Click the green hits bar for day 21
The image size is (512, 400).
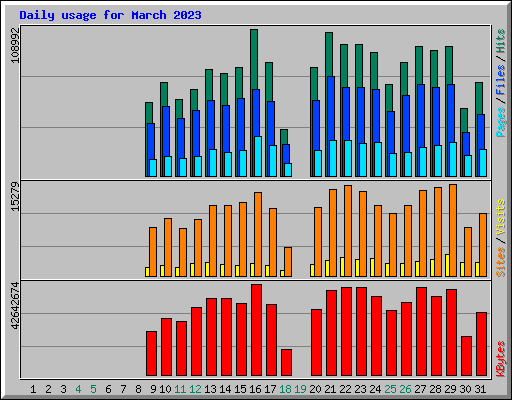pos(329,54)
